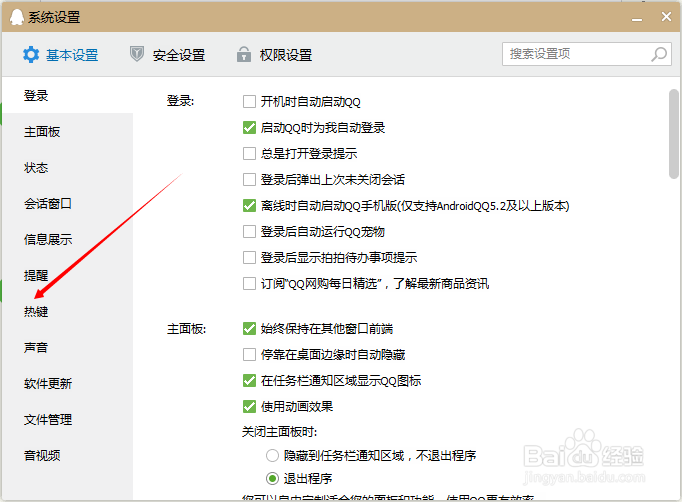Enable 开机时自动启动QQ checkbox

(249, 102)
